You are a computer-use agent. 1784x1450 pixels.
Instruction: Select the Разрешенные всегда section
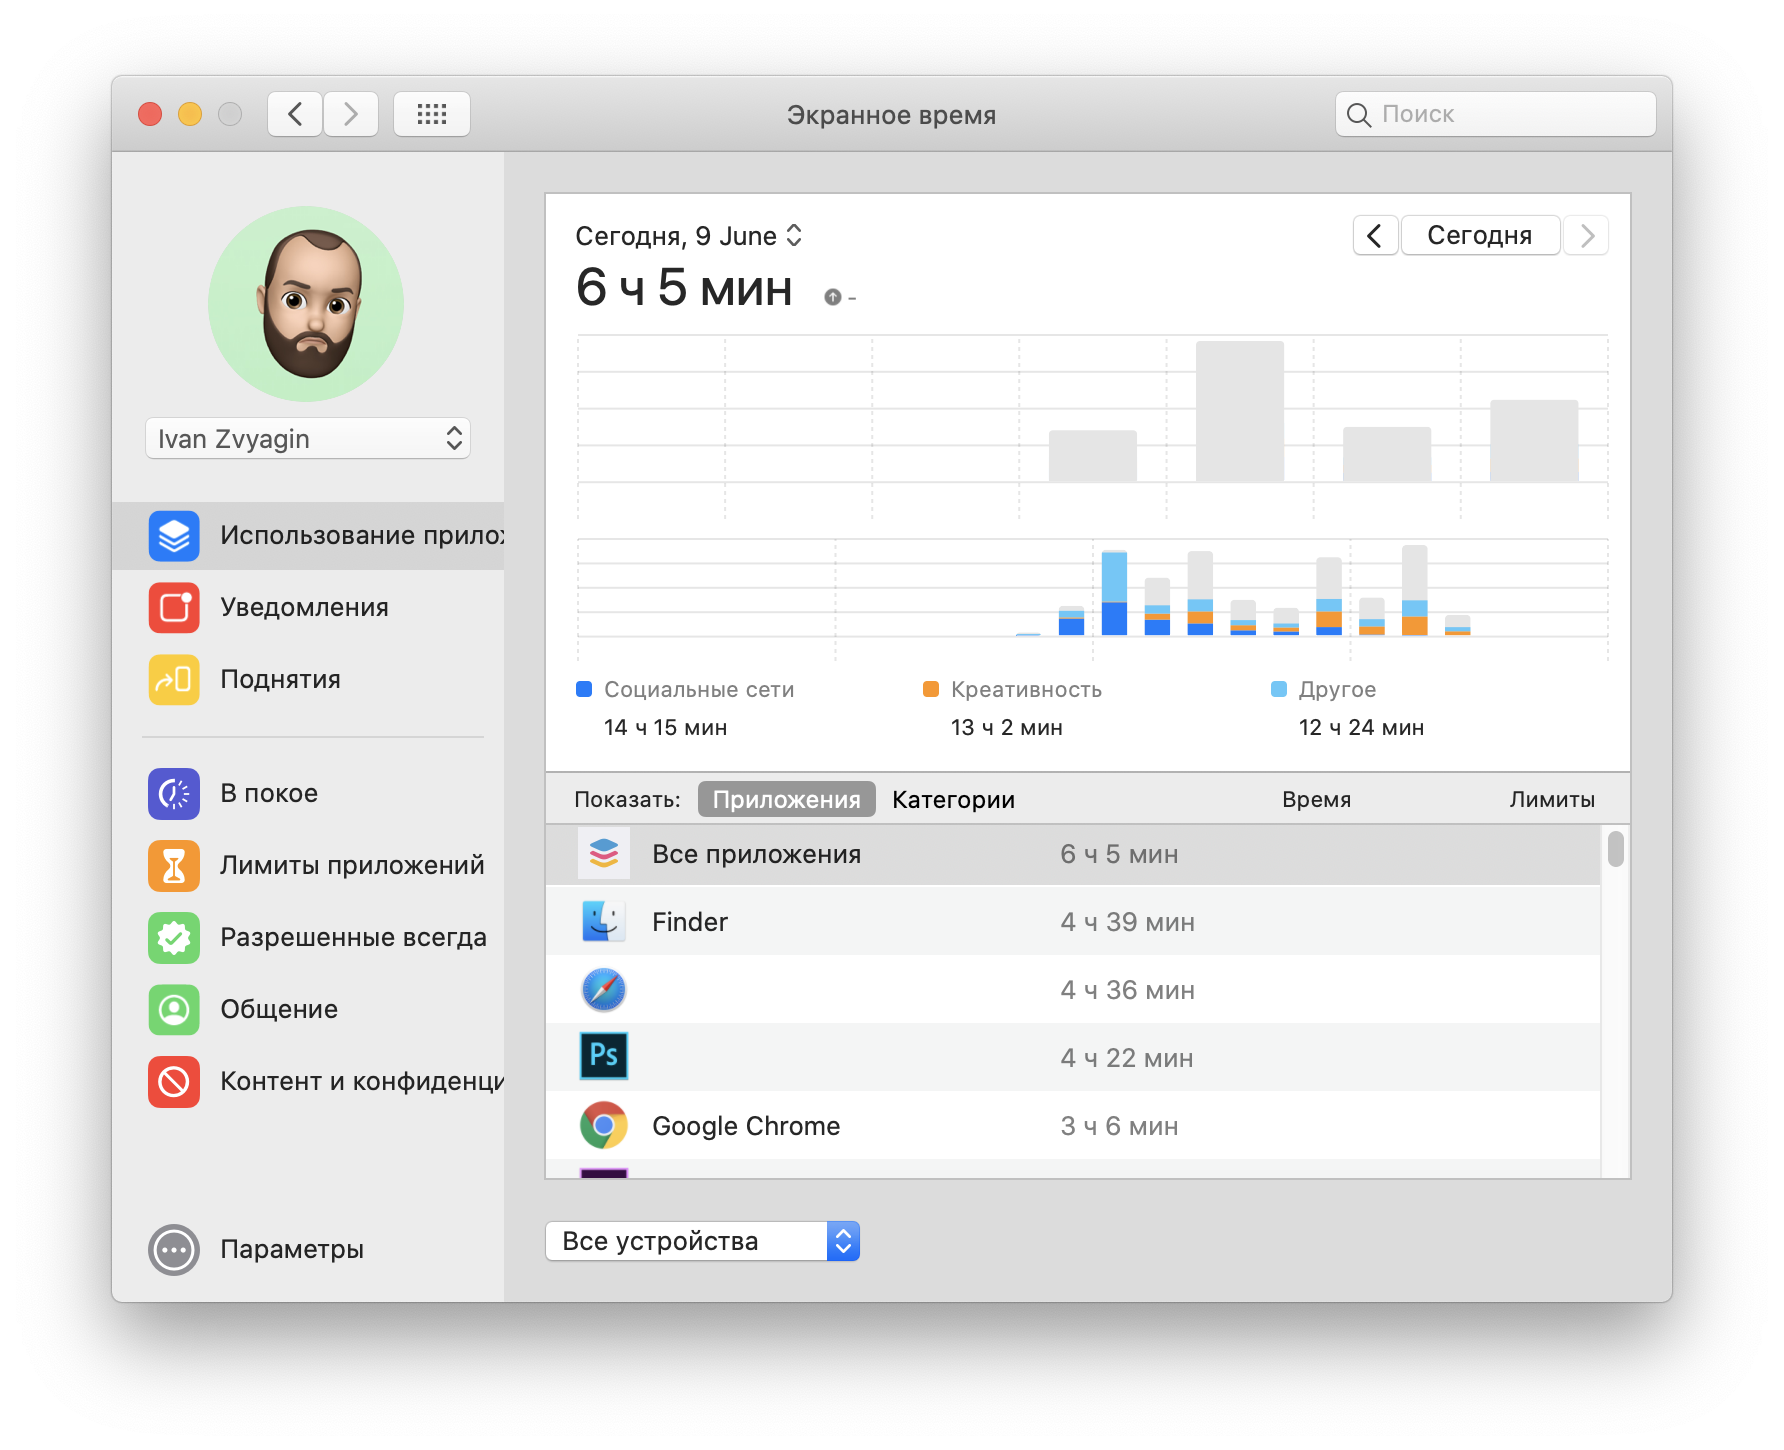tap(354, 937)
